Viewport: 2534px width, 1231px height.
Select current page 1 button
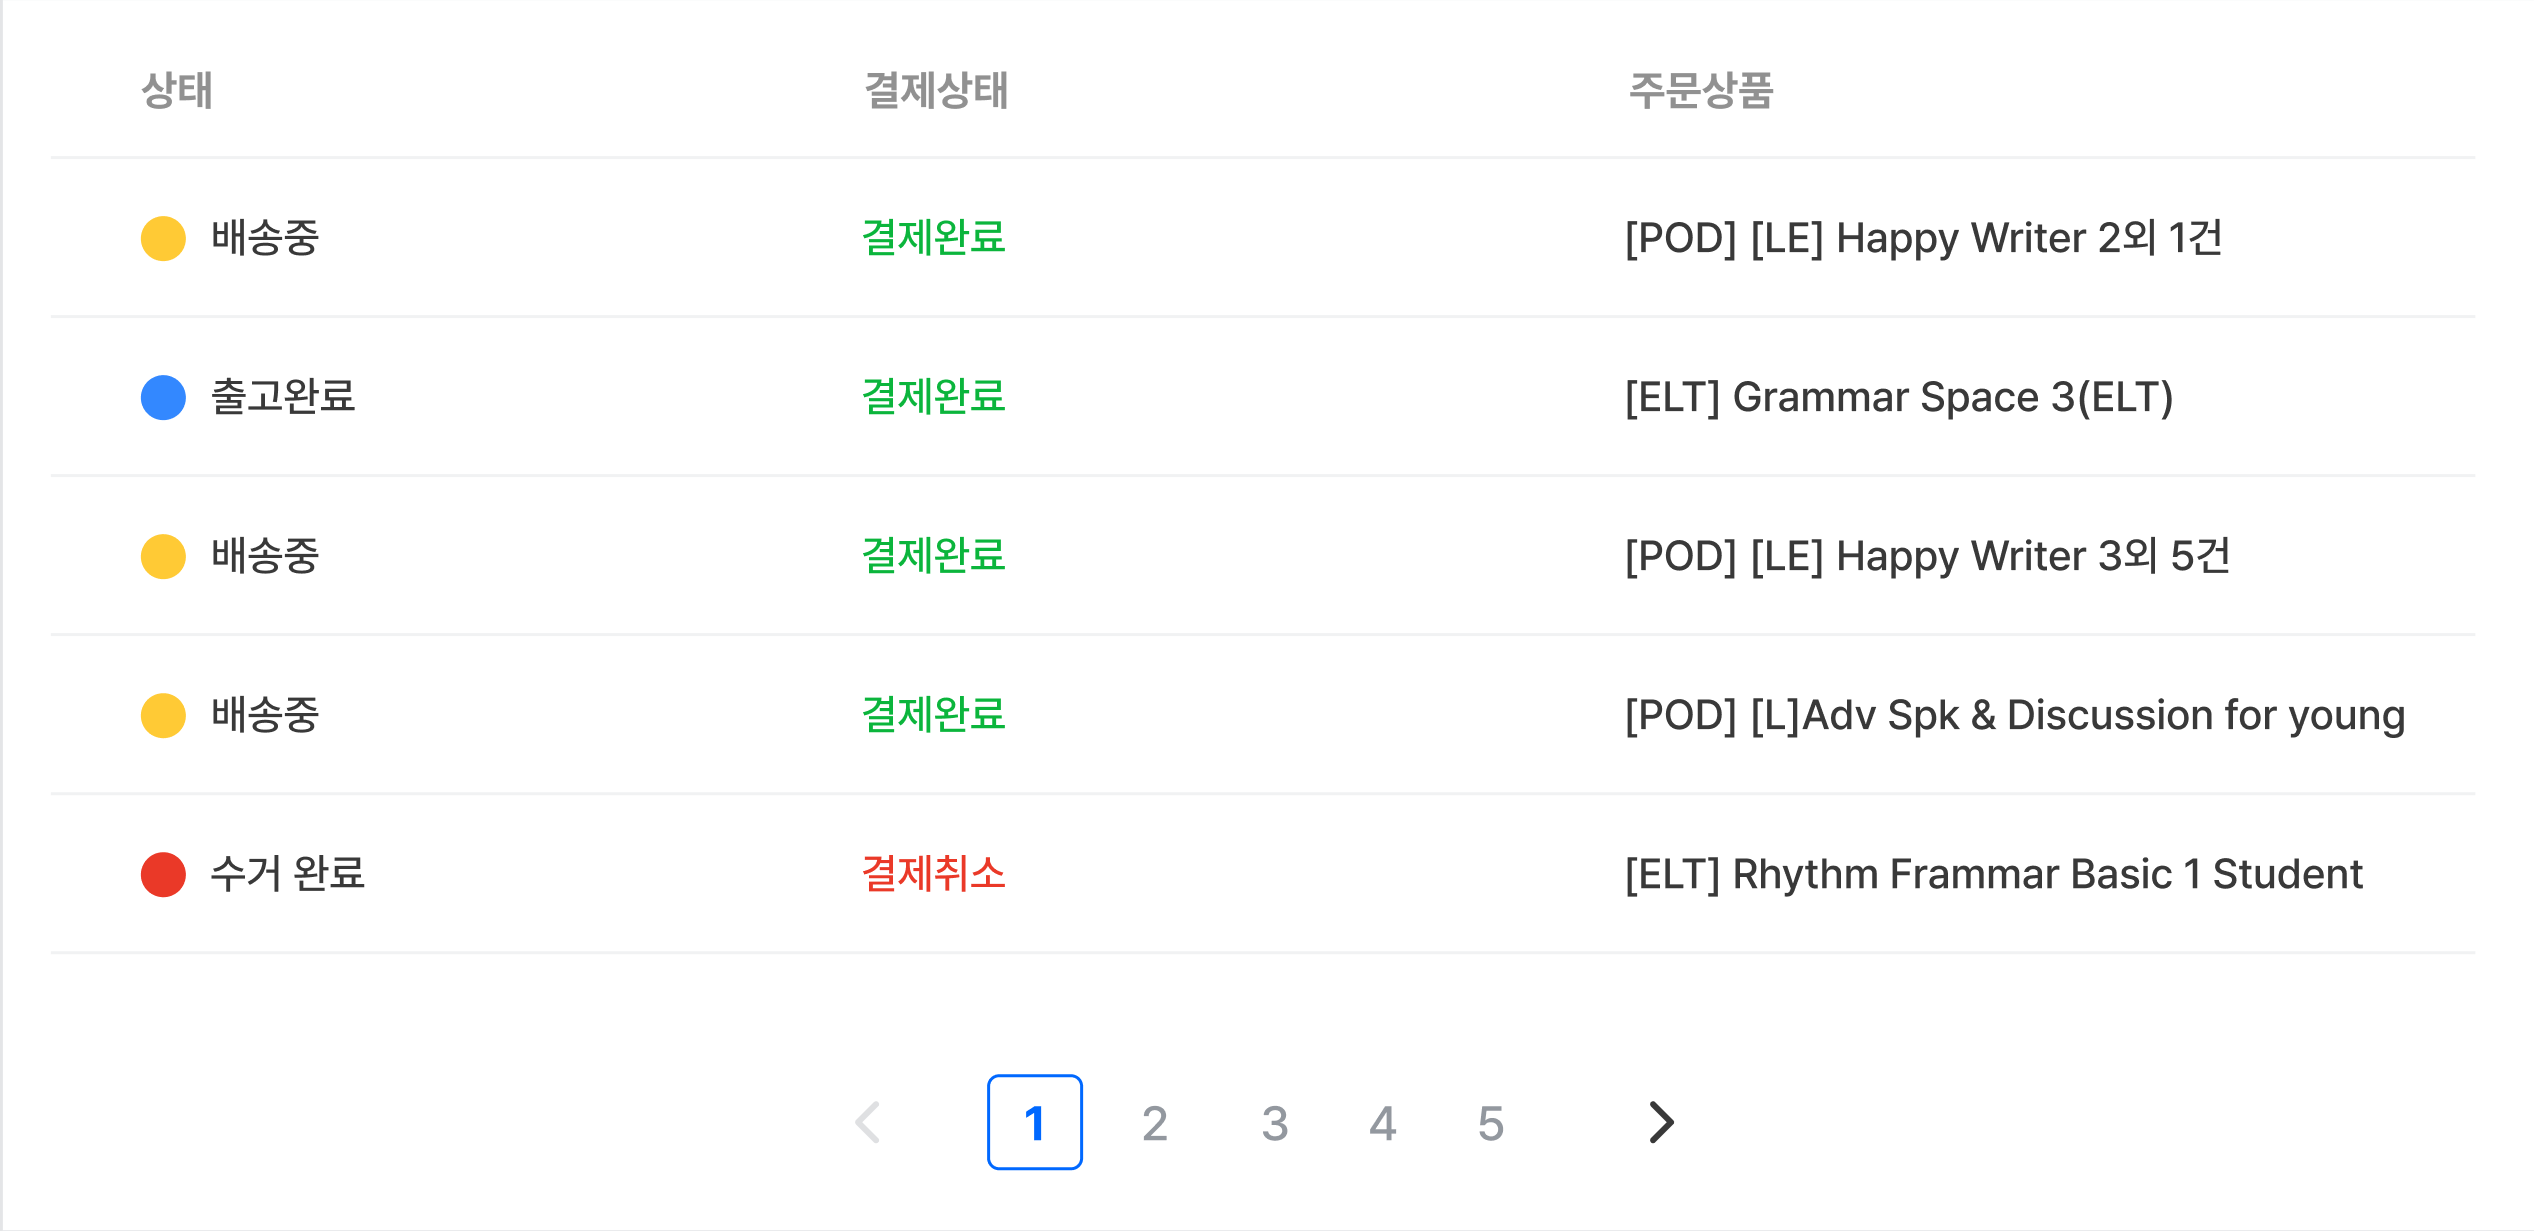(x=1034, y=1122)
